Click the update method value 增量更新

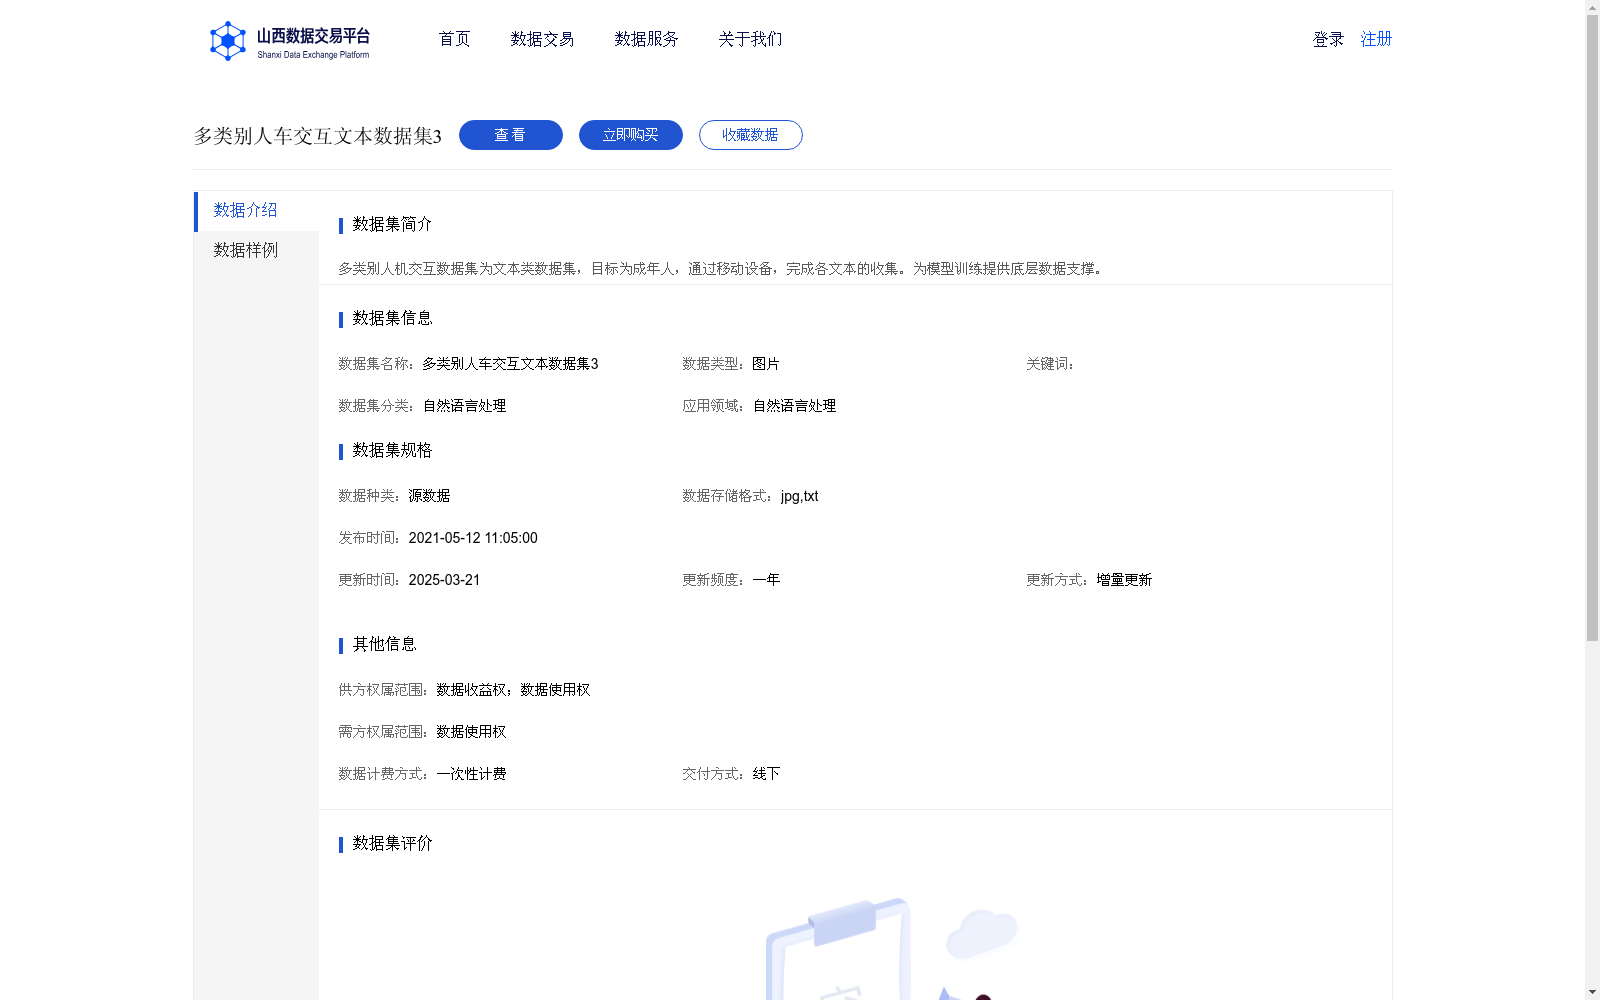[1124, 580]
